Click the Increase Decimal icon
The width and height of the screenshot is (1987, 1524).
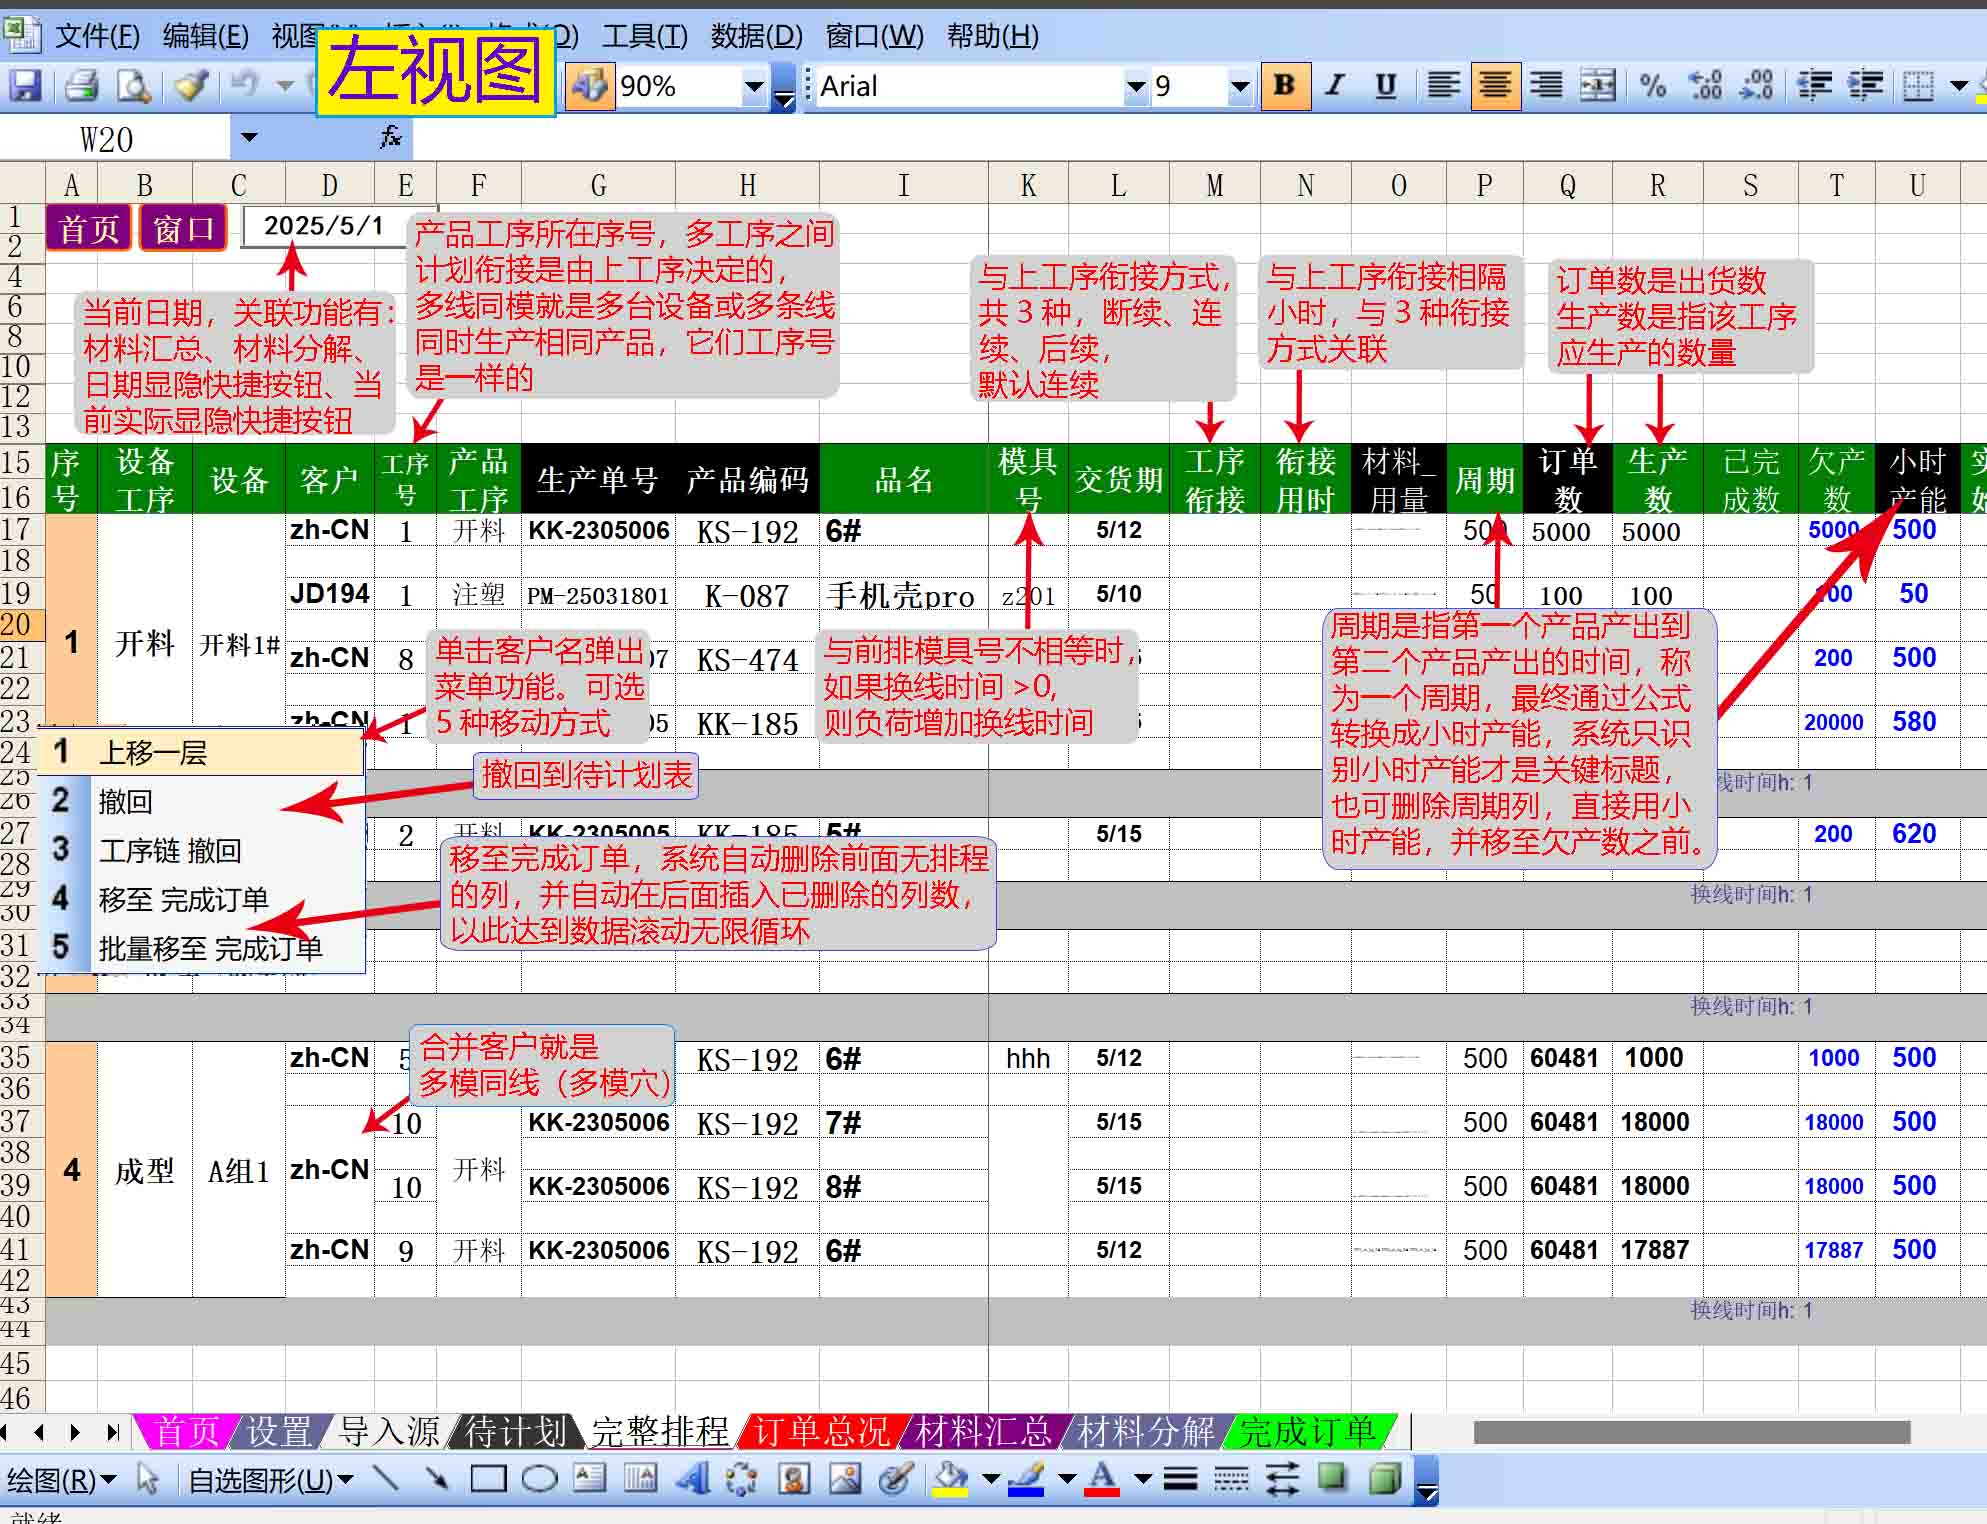pos(1705,86)
